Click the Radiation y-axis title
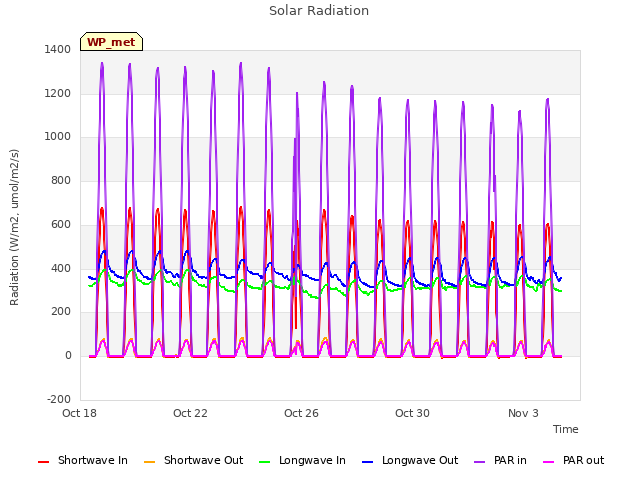640x480 pixels. click(14, 227)
